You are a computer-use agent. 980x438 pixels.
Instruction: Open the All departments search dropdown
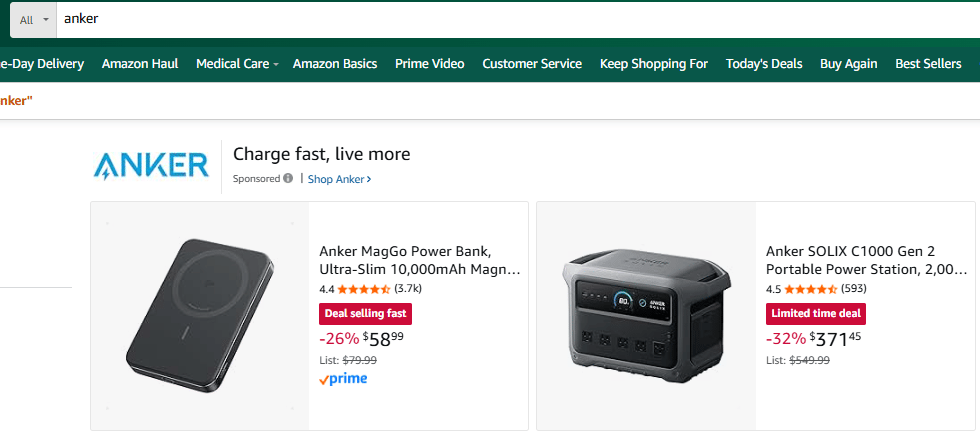33,20
